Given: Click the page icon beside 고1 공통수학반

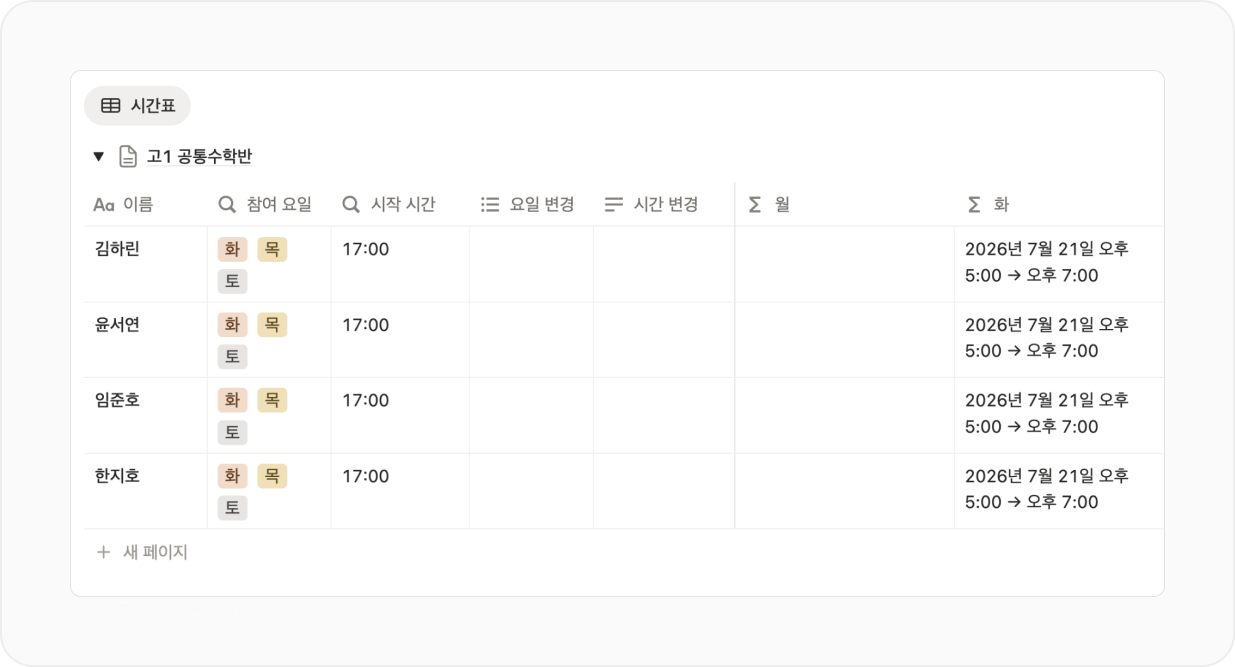Looking at the screenshot, I should coord(128,156).
